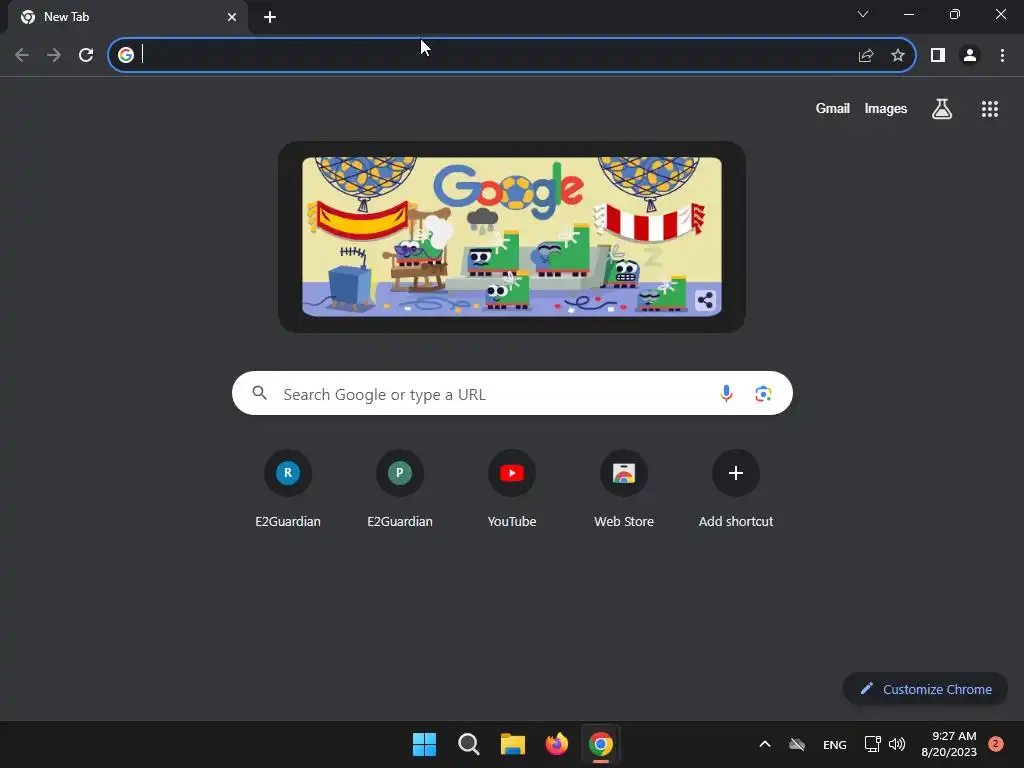
Task: Click the browser back arrow
Action: 22,55
